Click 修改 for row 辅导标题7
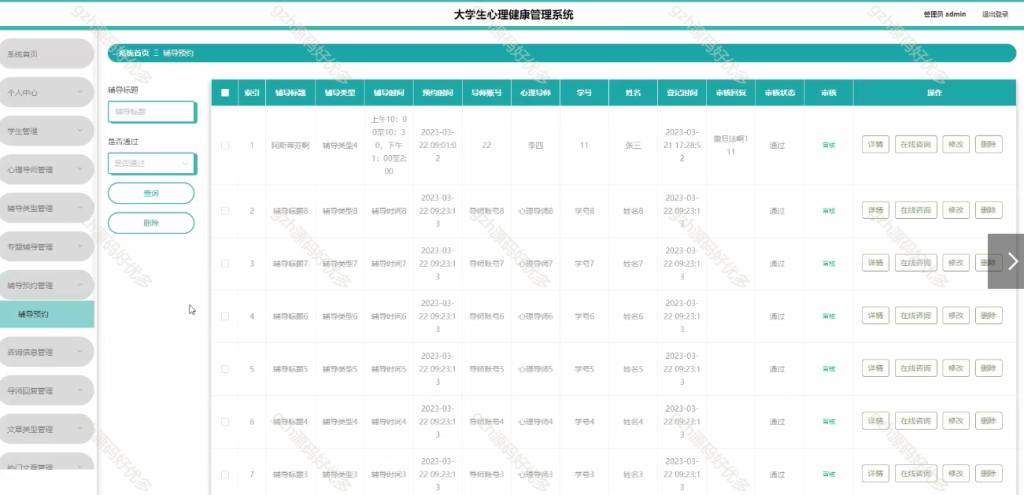Image resolution: width=1024 pixels, height=495 pixels. [x=956, y=263]
